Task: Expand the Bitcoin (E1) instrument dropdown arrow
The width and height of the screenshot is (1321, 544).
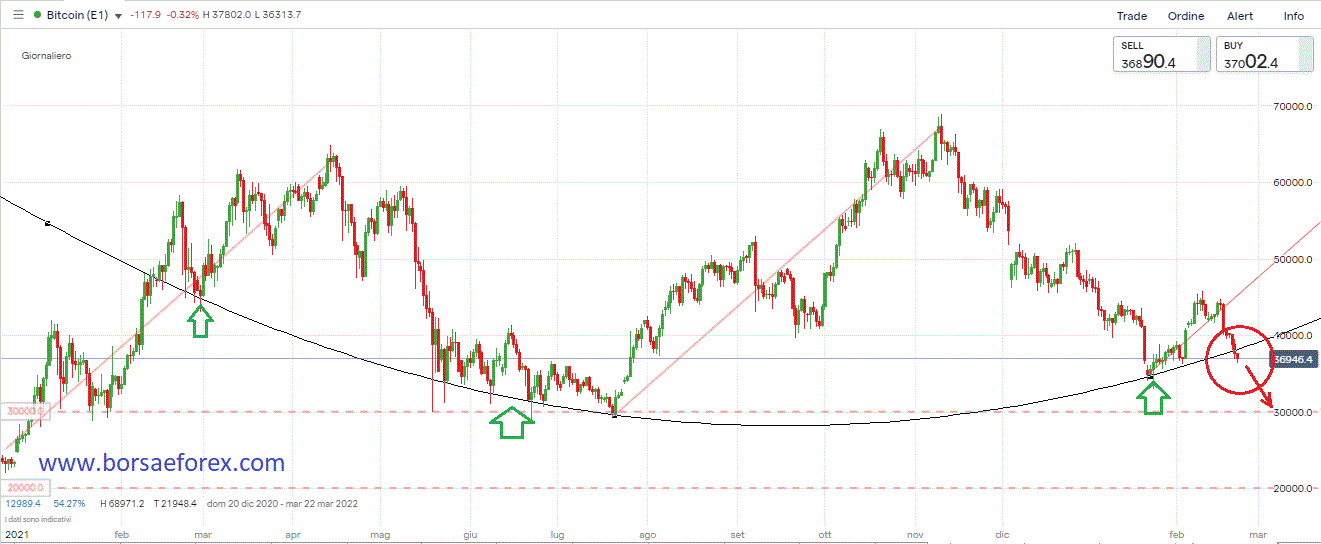Action: [119, 17]
